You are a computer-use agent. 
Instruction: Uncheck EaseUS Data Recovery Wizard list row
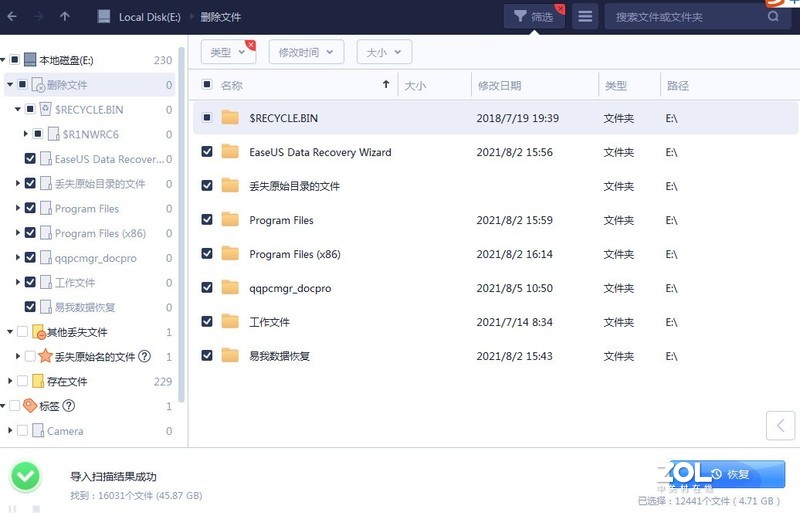tap(207, 152)
